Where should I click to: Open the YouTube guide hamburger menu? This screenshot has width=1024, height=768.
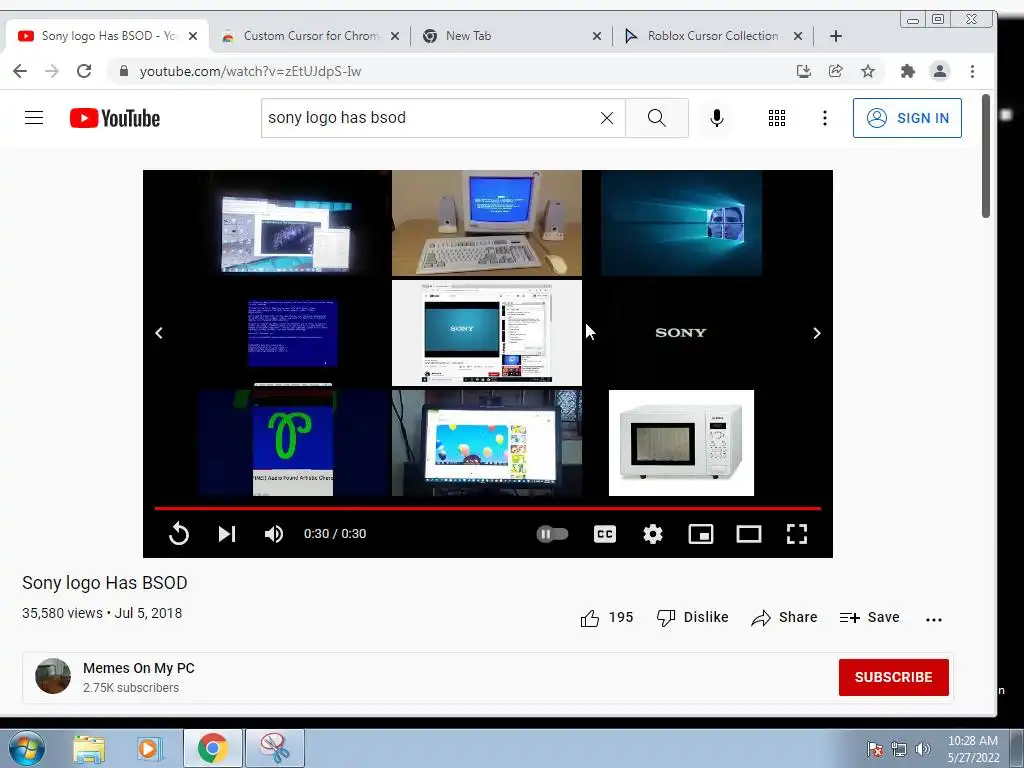[x=34, y=118]
